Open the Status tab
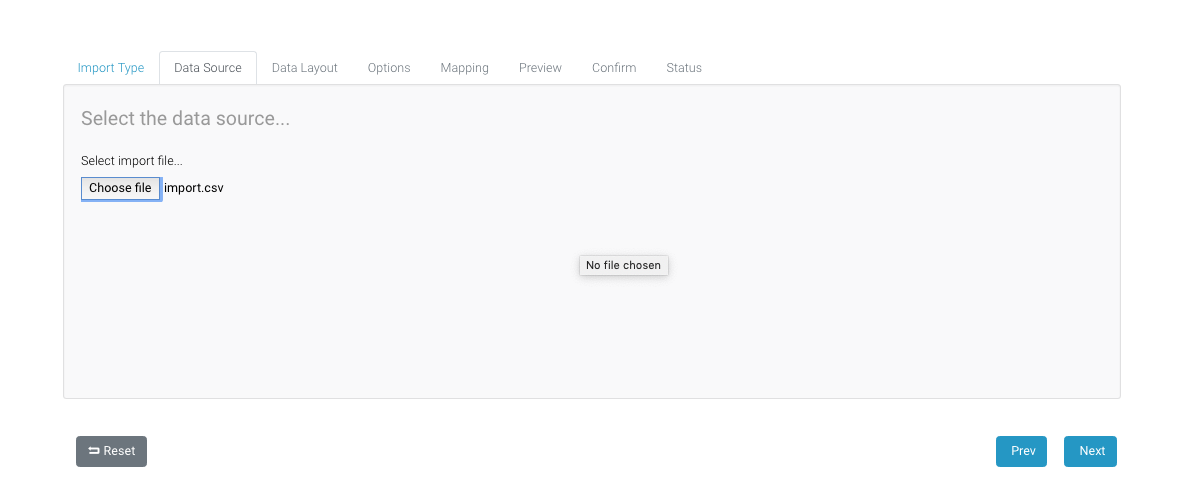1185x480 pixels. point(684,68)
